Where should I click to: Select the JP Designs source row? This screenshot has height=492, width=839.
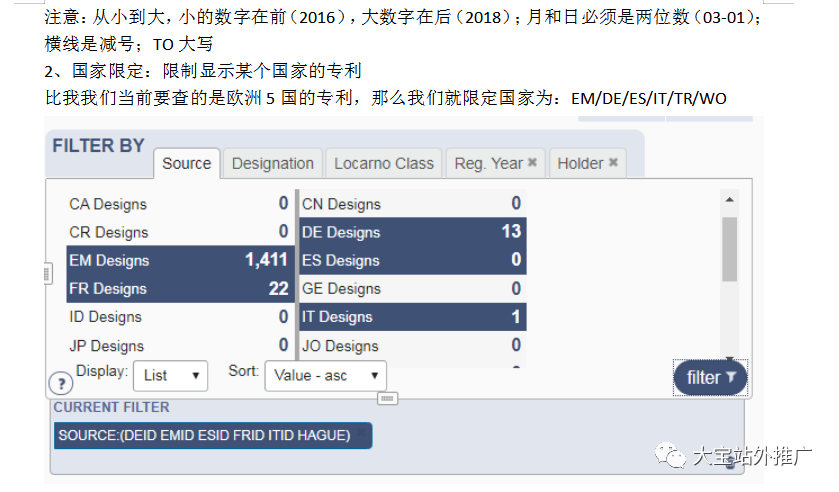click(179, 345)
